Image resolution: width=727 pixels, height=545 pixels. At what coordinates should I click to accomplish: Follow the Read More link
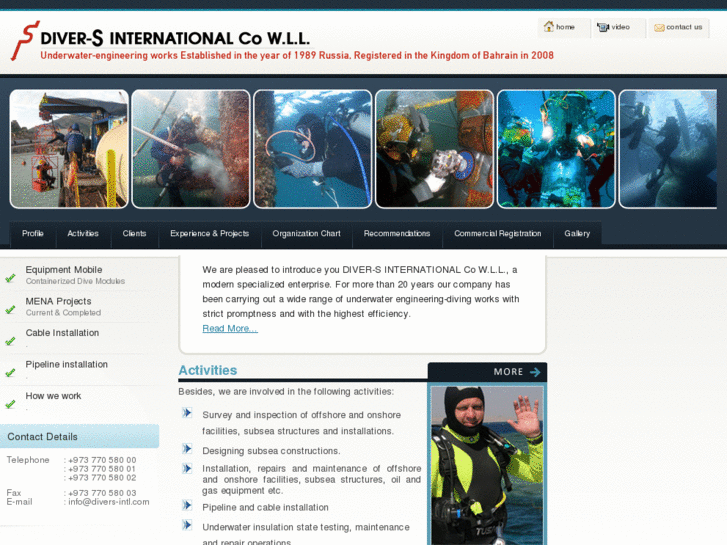point(229,328)
